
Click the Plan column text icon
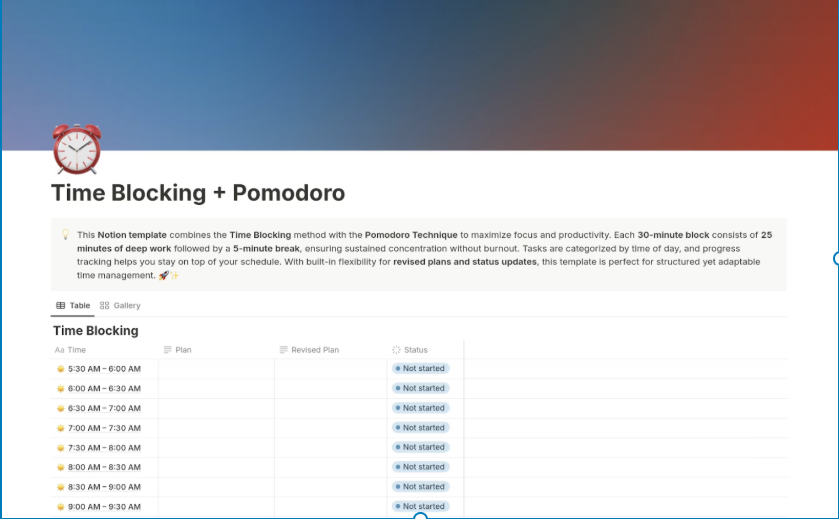coord(167,350)
